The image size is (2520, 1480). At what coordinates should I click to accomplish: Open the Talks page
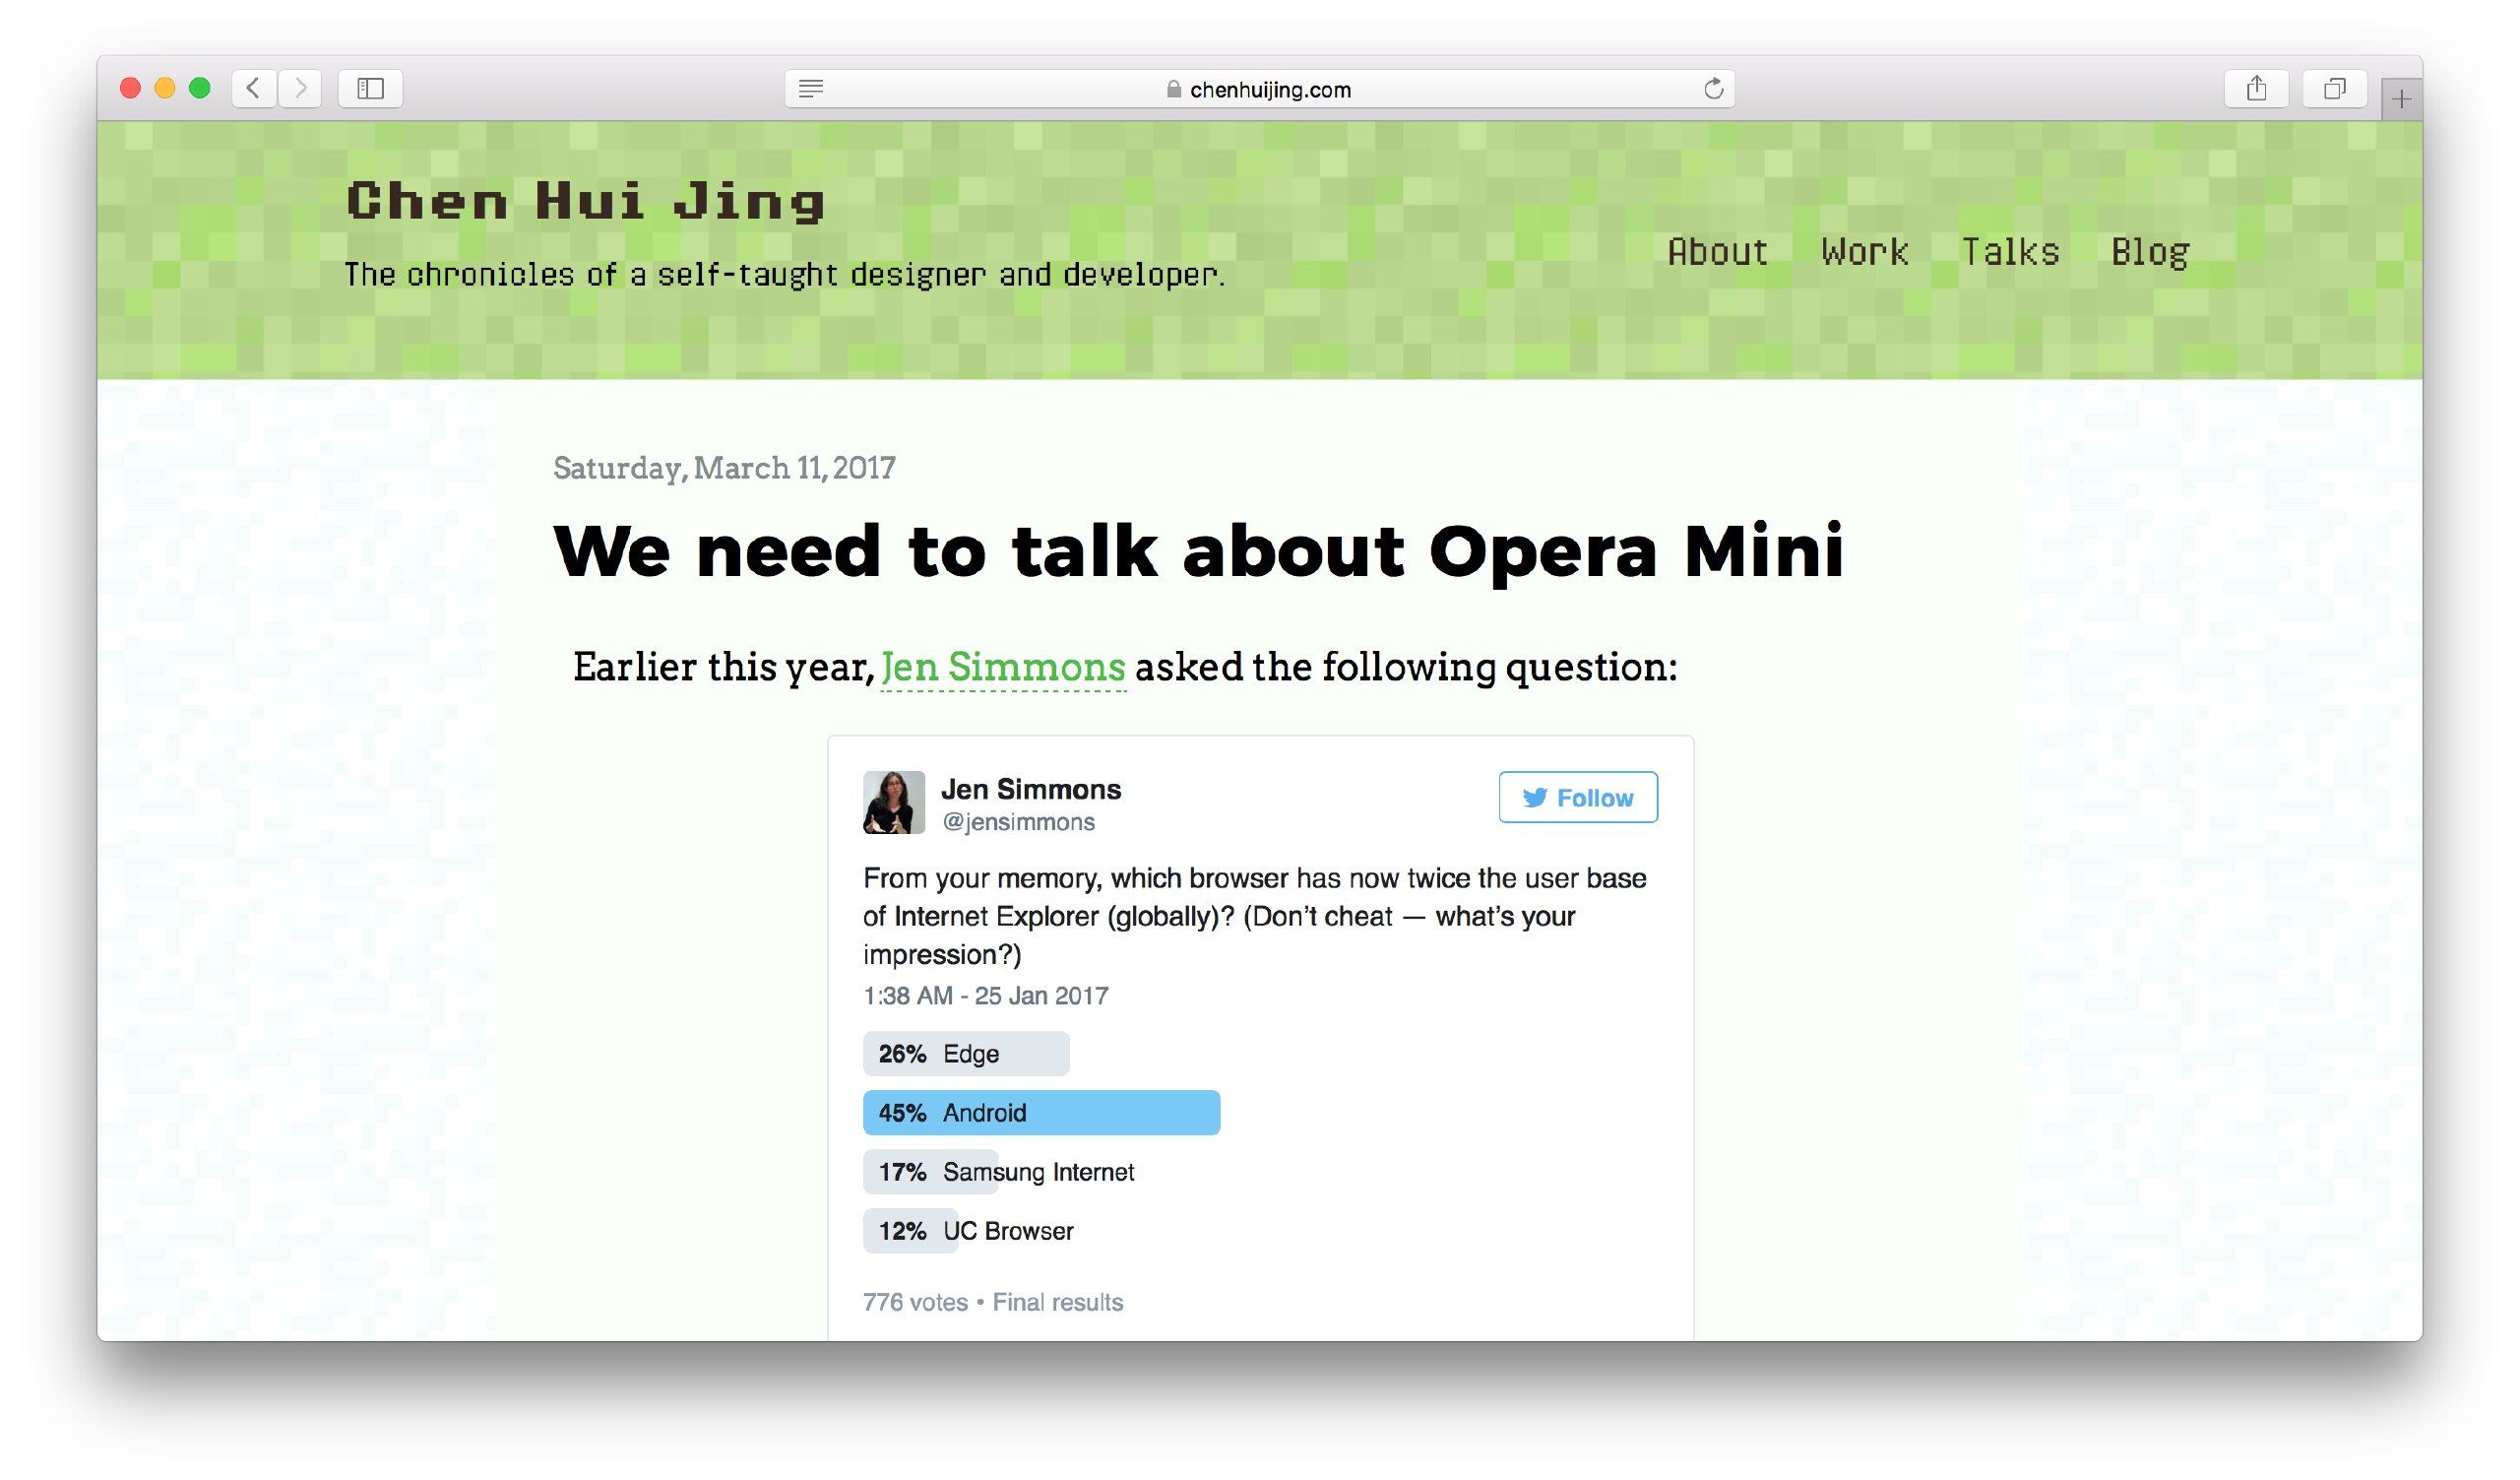click(x=2010, y=251)
